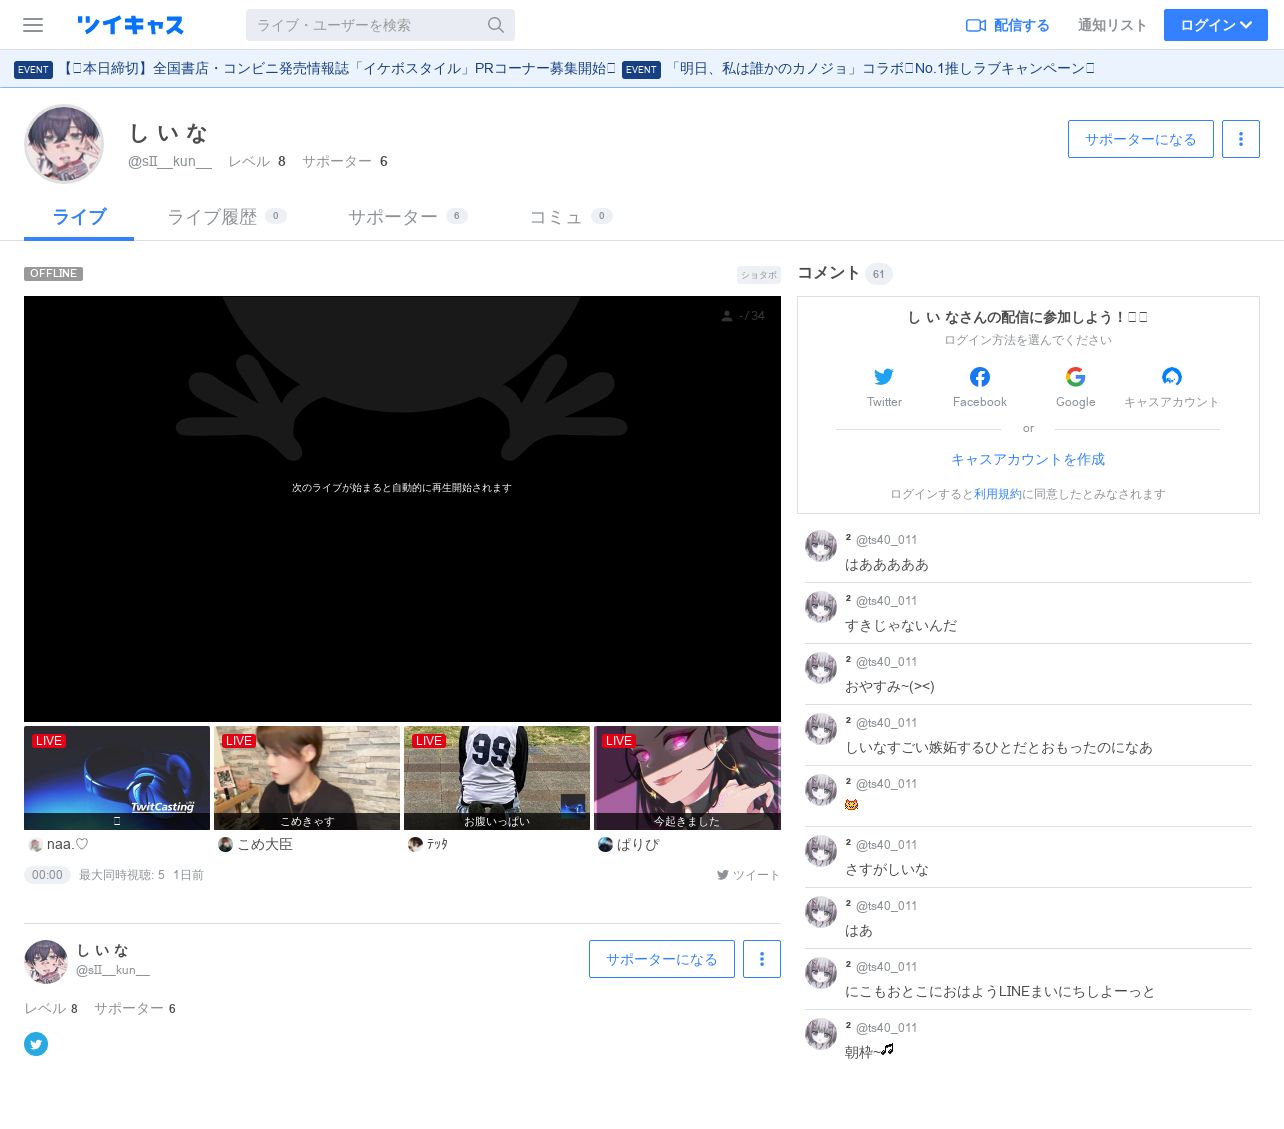Click こめ大臣 small avatar icon

(x=225, y=845)
